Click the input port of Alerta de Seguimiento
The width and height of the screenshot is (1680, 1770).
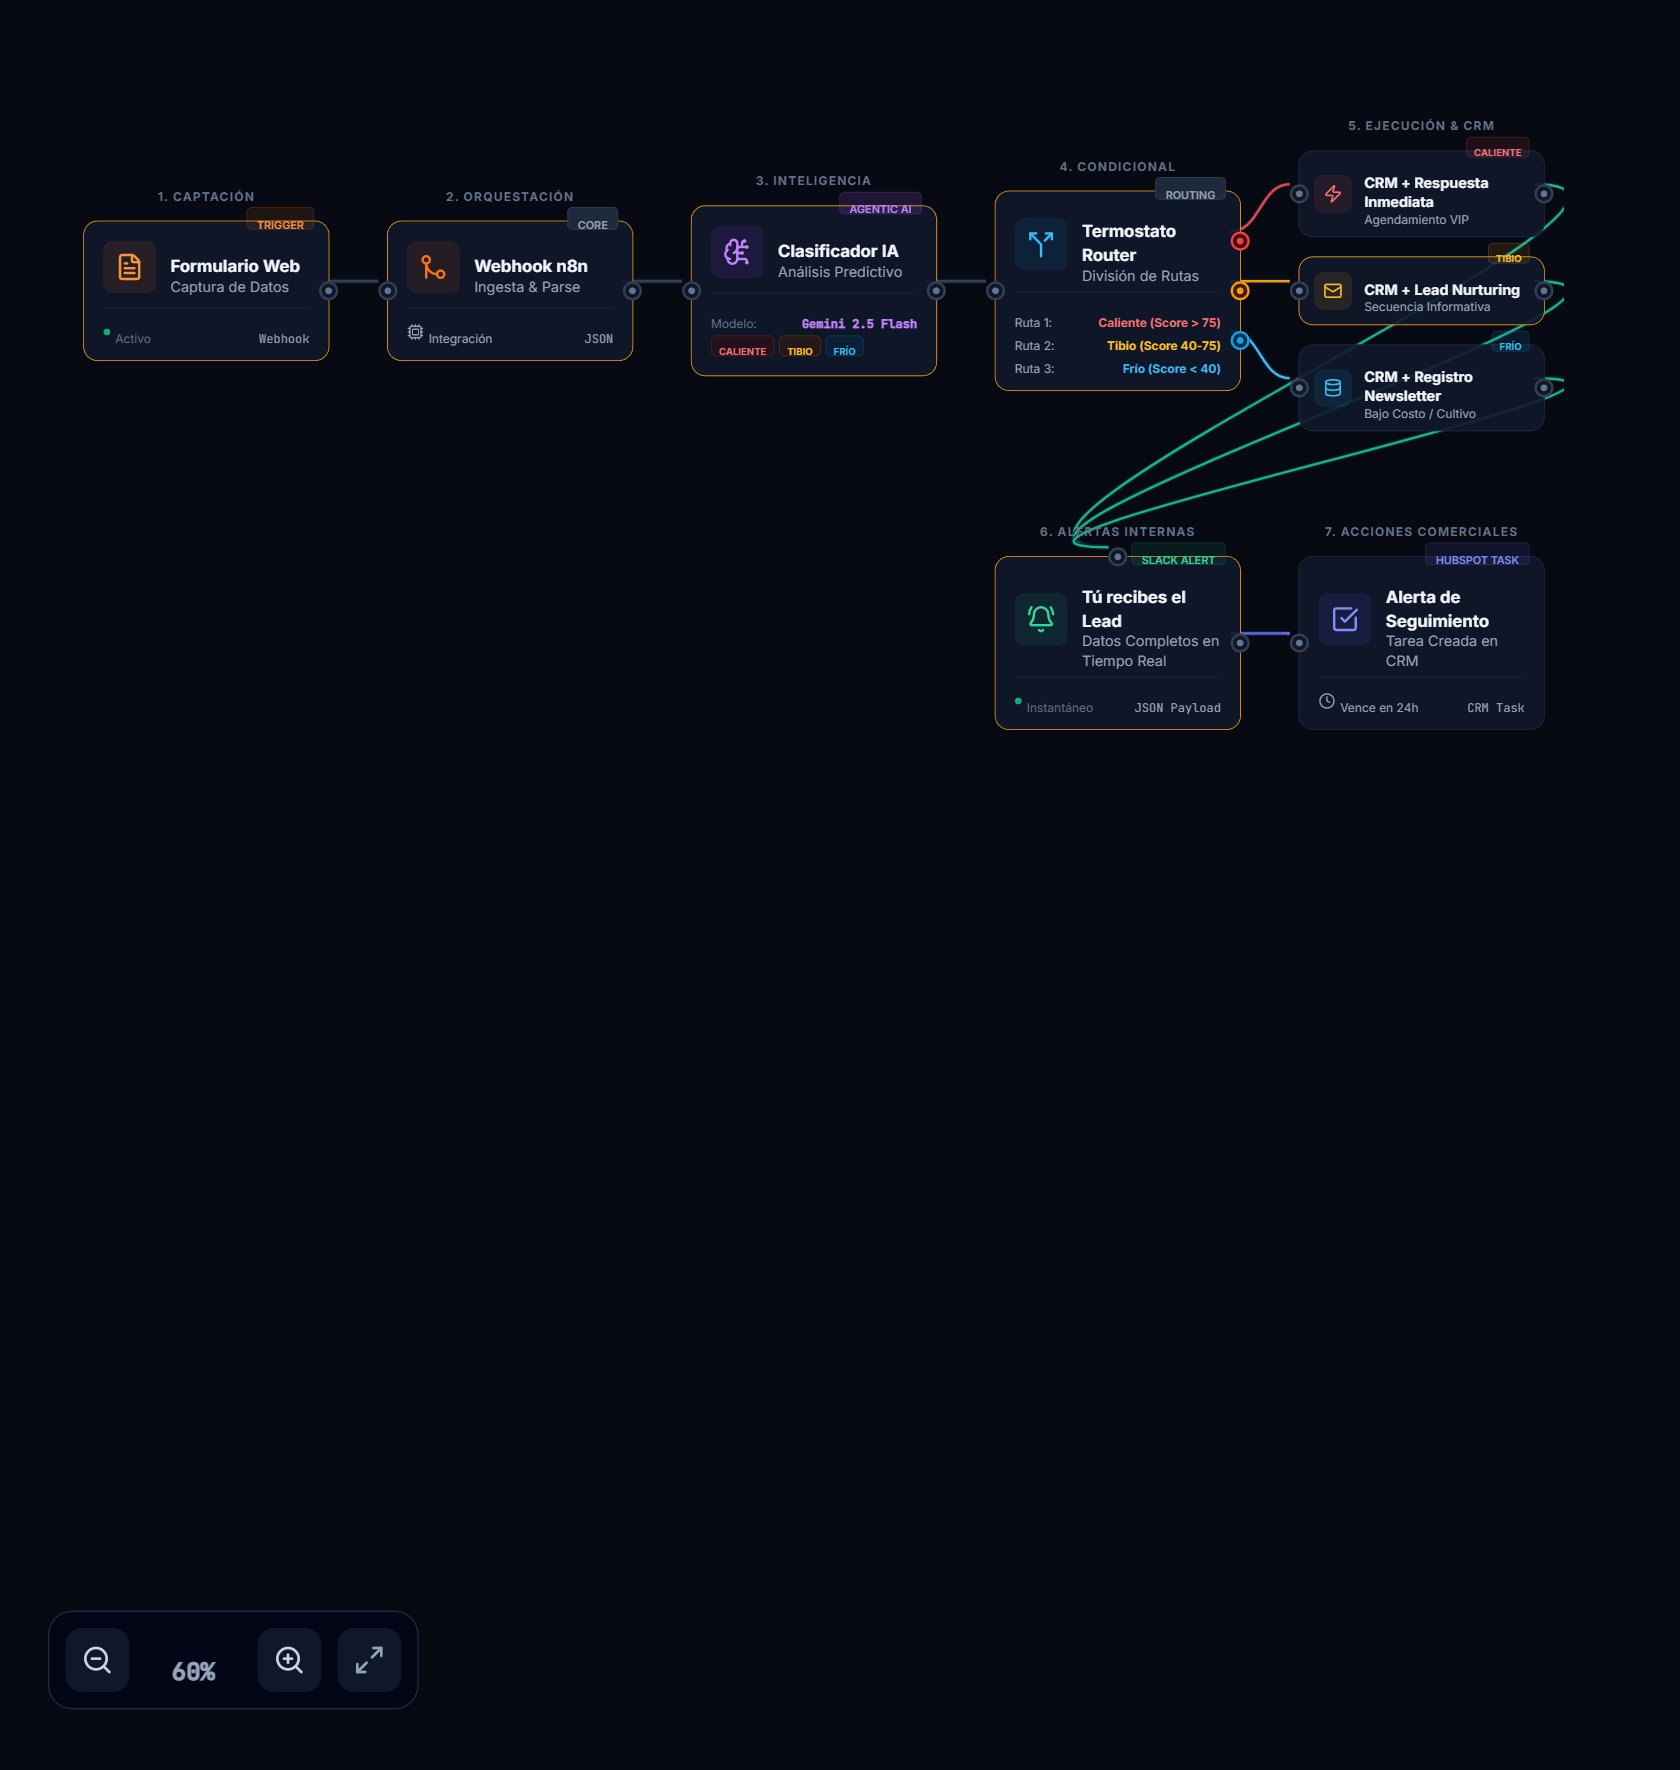[1299, 643]
